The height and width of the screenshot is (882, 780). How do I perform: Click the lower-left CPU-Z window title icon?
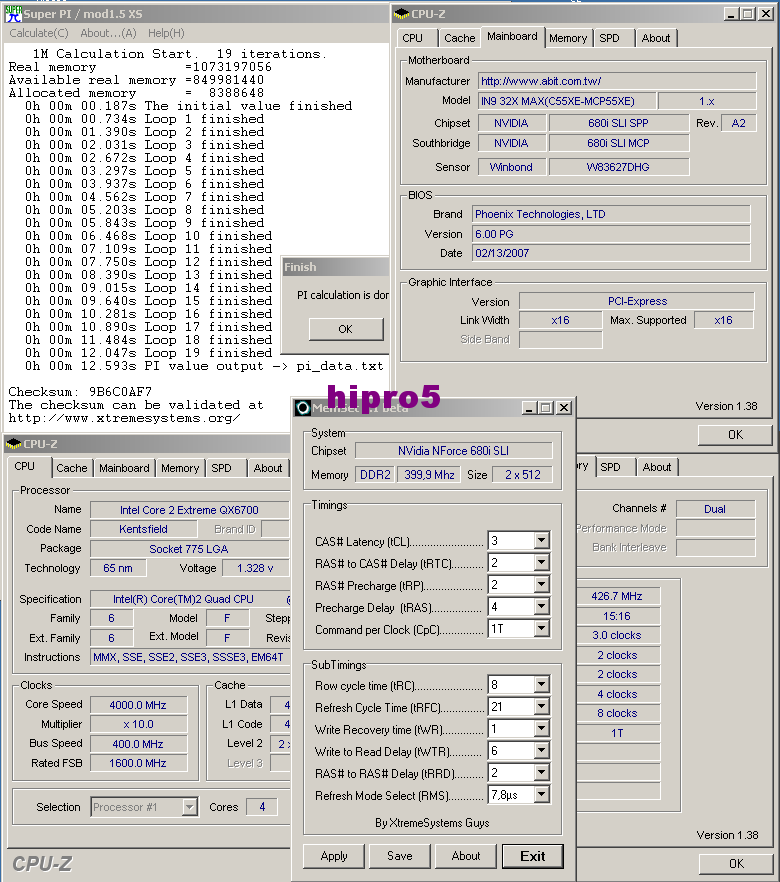13,444
